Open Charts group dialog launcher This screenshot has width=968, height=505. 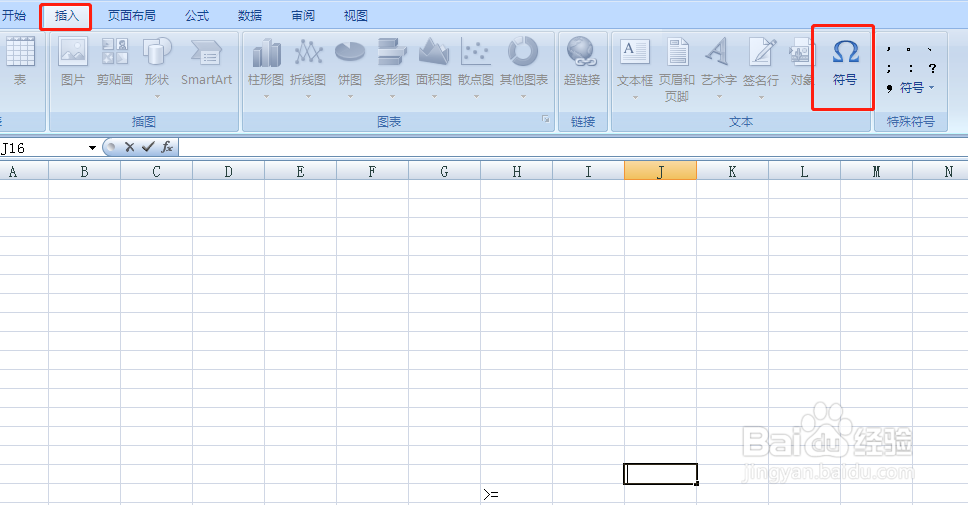click(x=546, y=119)
